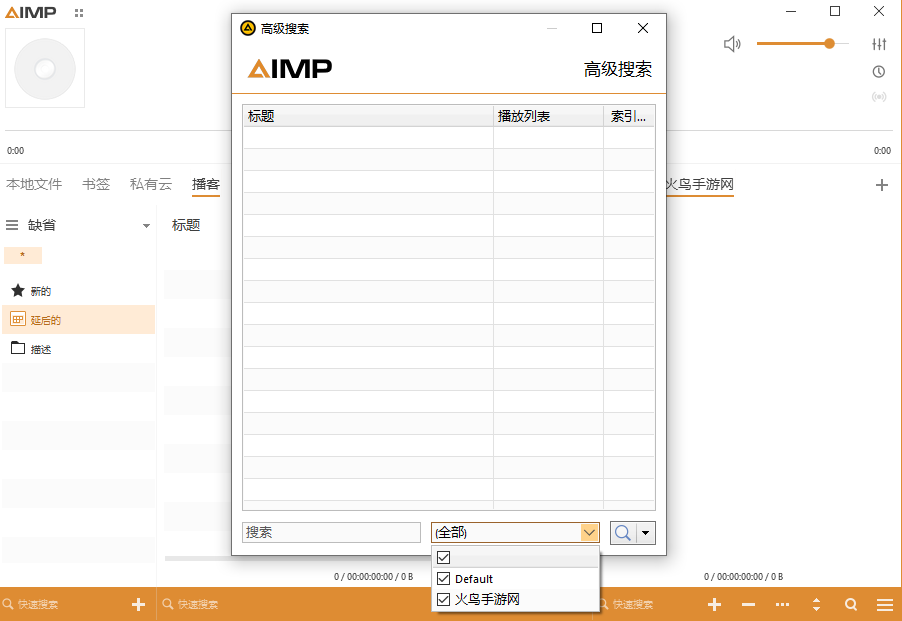Click the 标题 column header in main window

pyautogui.click(x=186, y=225)
